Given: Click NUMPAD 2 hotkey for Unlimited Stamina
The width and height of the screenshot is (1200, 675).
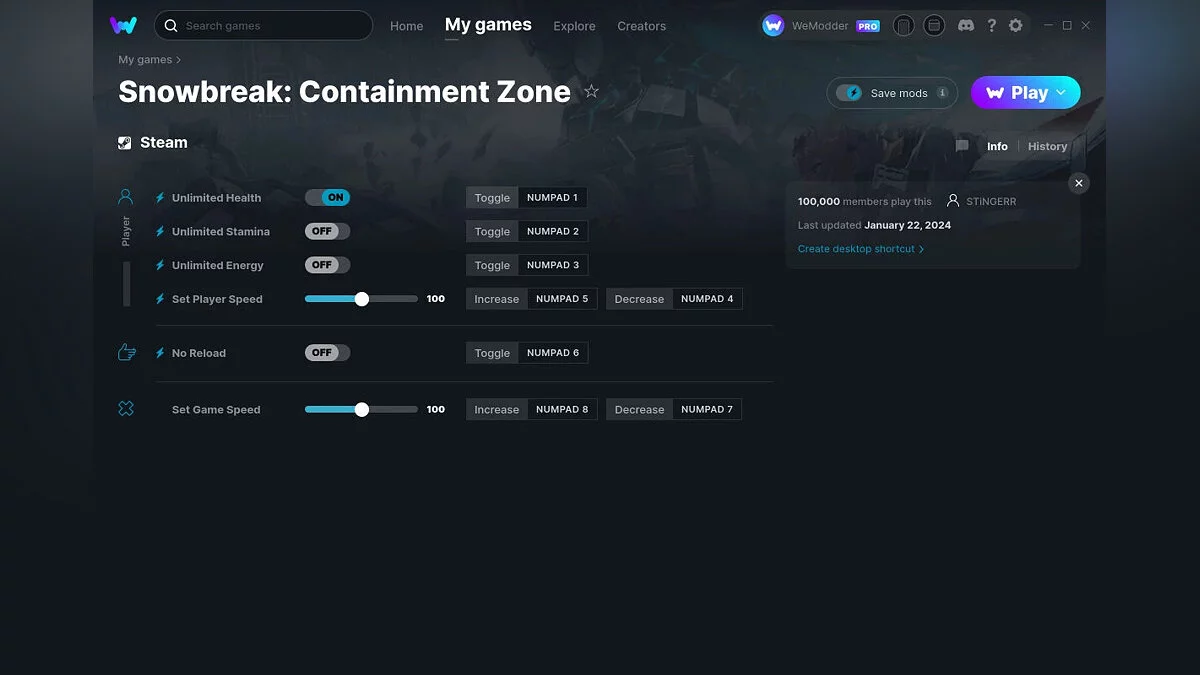Looking at the screenshot, I should click(x=553, y=231).
